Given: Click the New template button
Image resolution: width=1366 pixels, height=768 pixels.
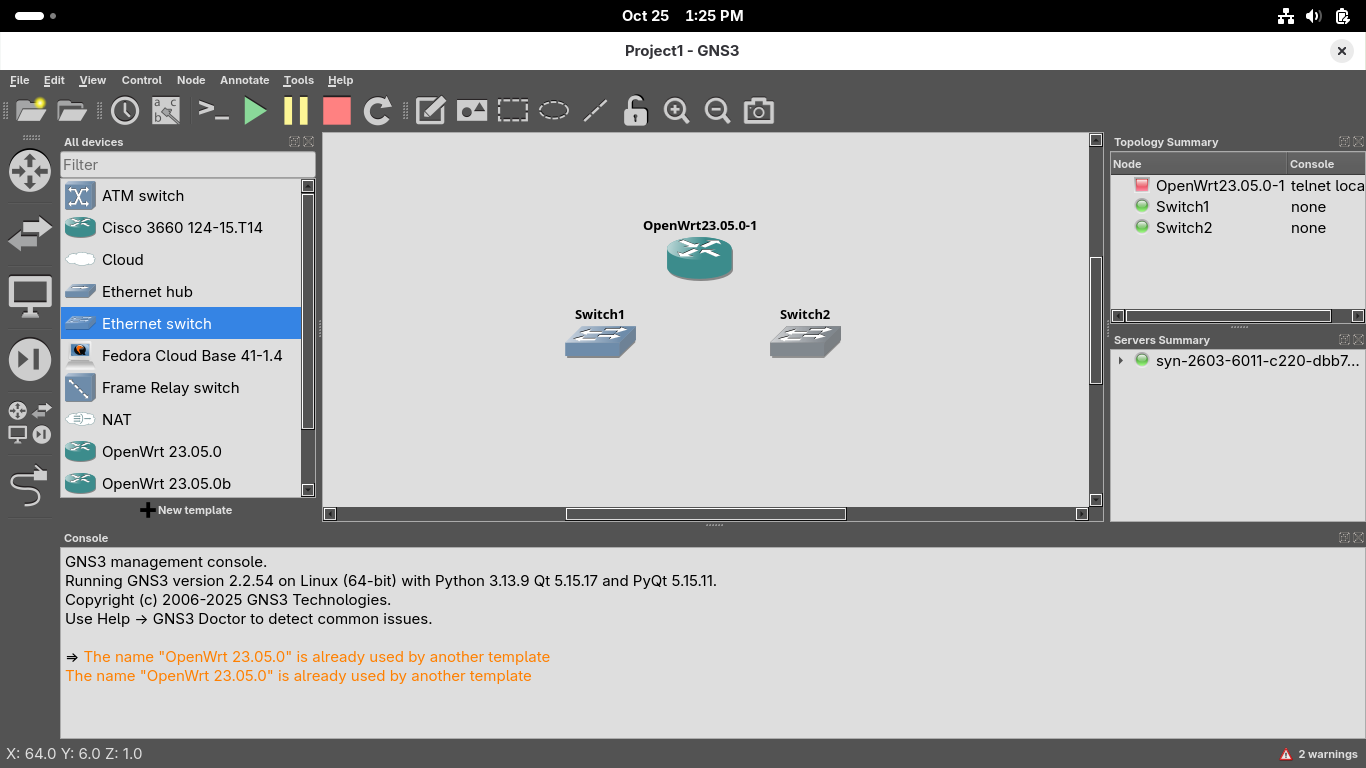Looking at the screenshot, I should point(186,510).
